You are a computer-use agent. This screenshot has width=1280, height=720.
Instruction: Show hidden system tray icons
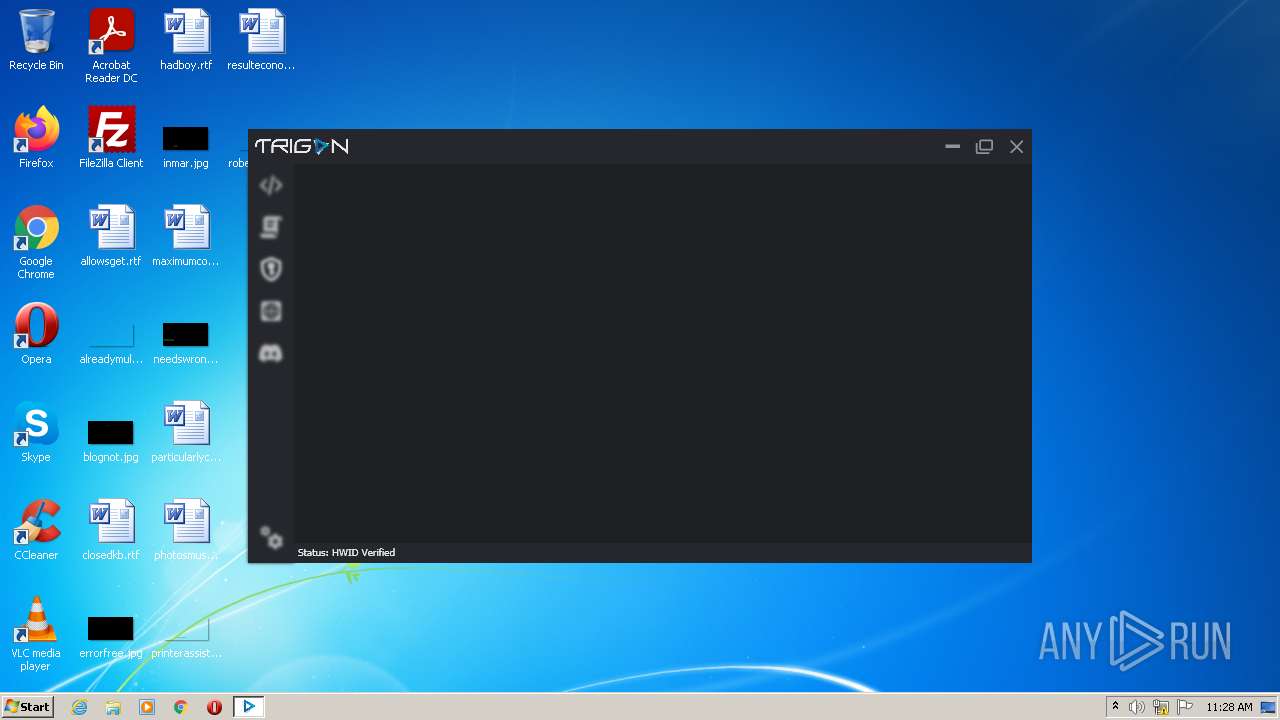[x=1115, y=707]
